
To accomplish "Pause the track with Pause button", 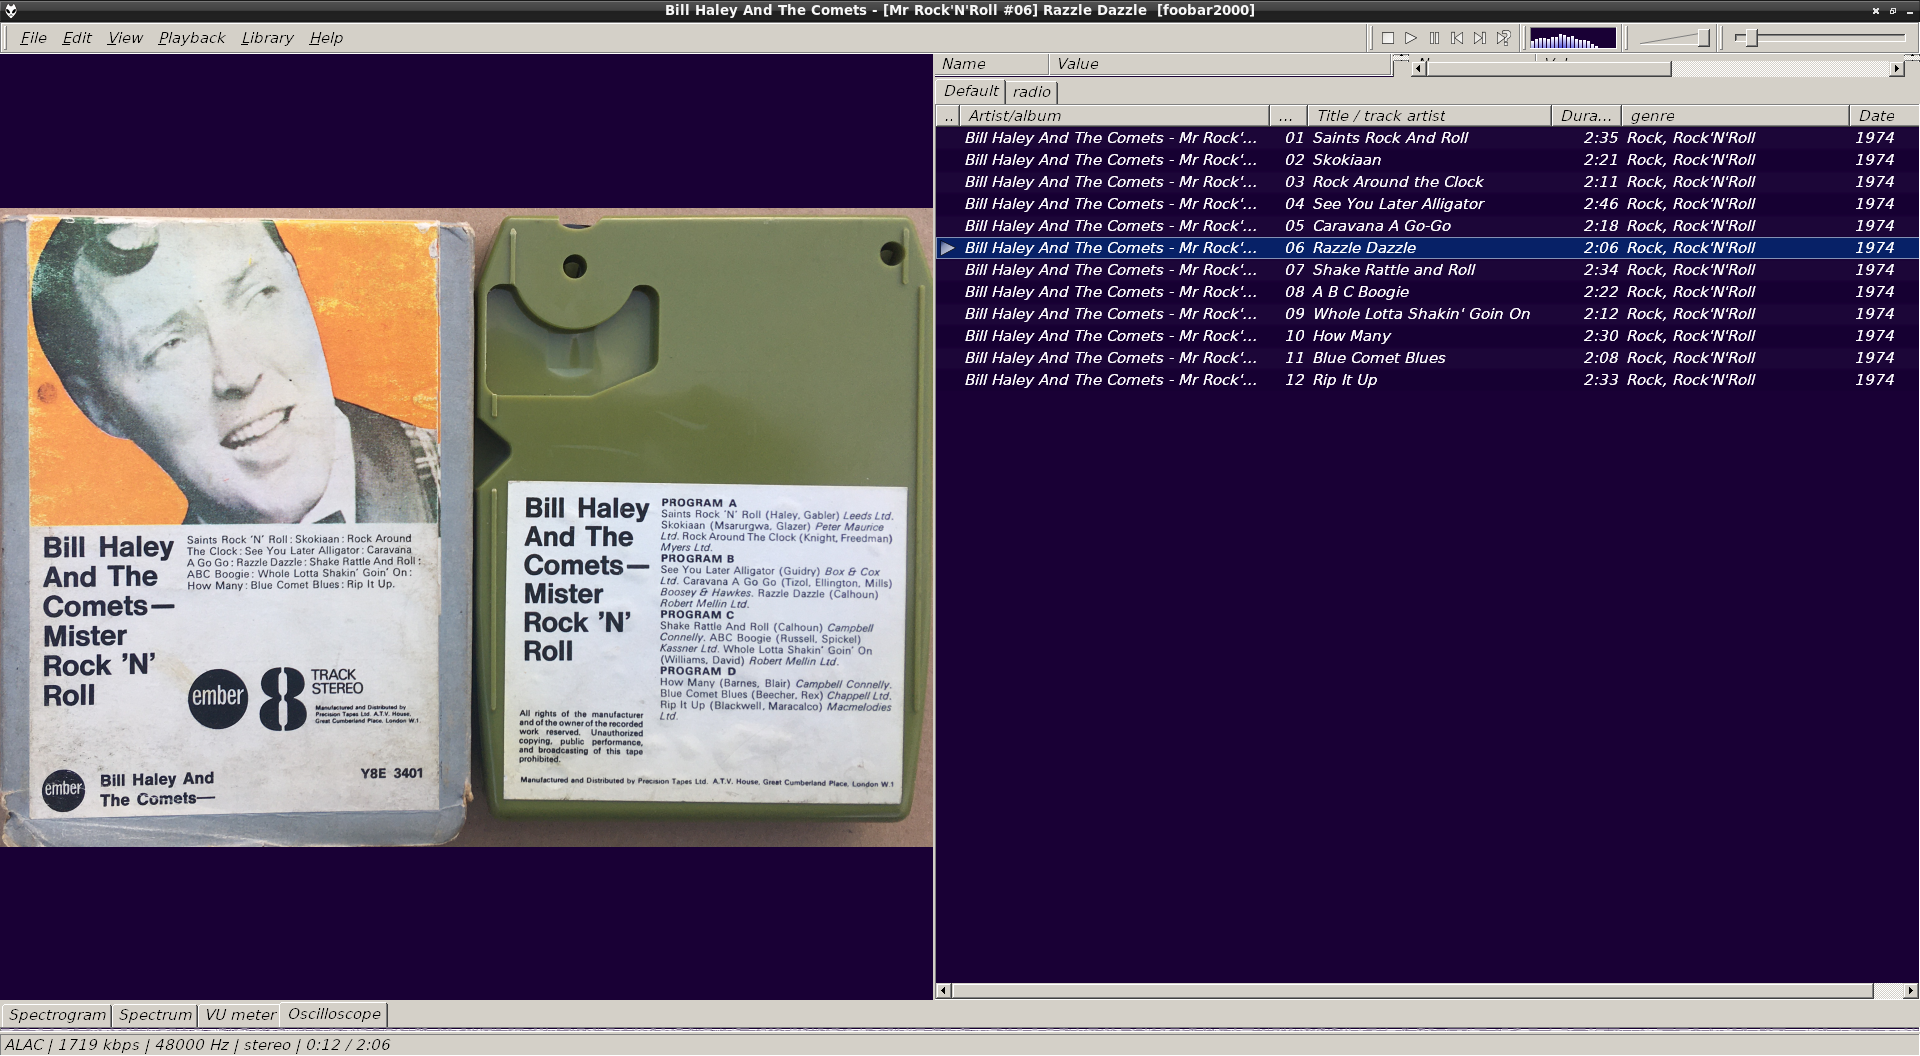I will (x=1434, y=38).
